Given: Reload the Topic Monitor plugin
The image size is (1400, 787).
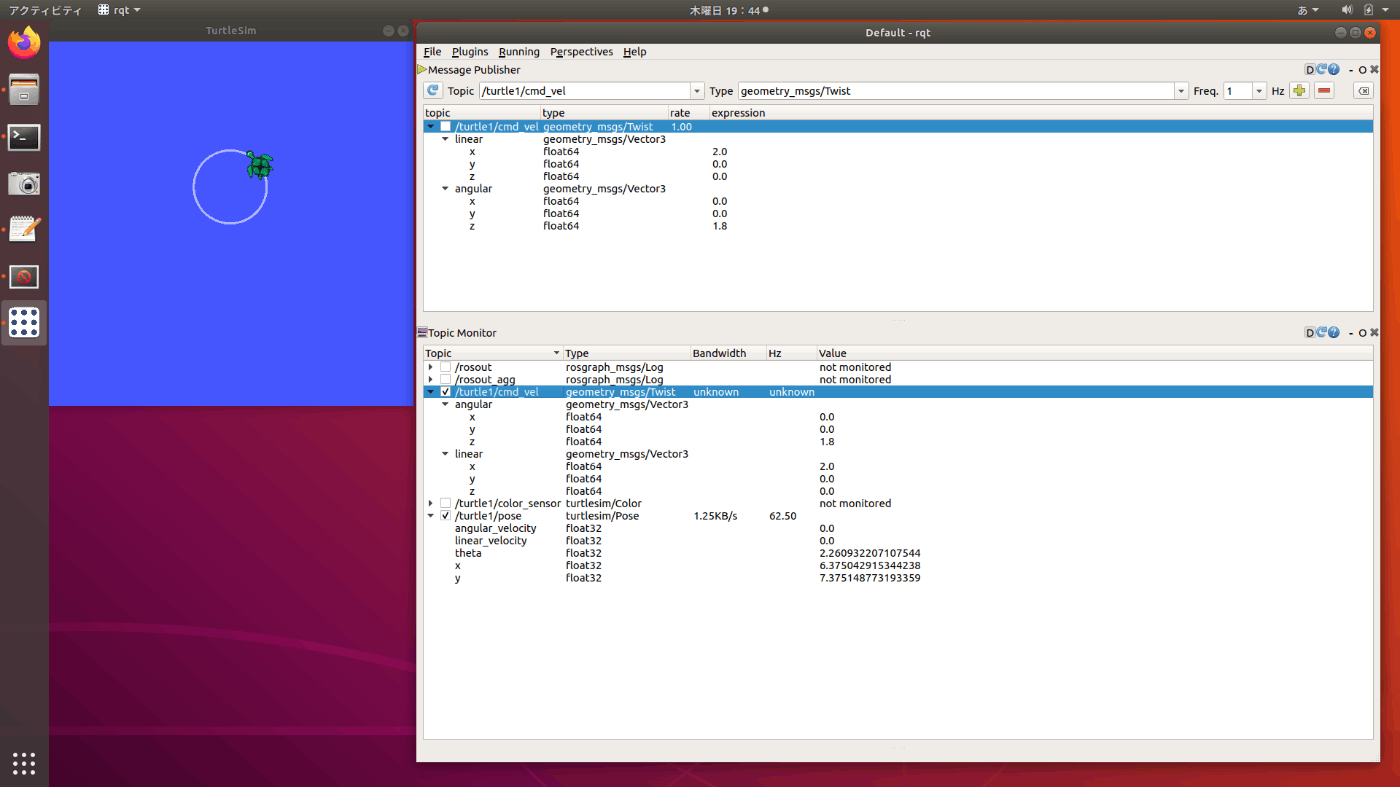Looking at the screenshot, I should pyautogui.click(x=1321, y=333).
